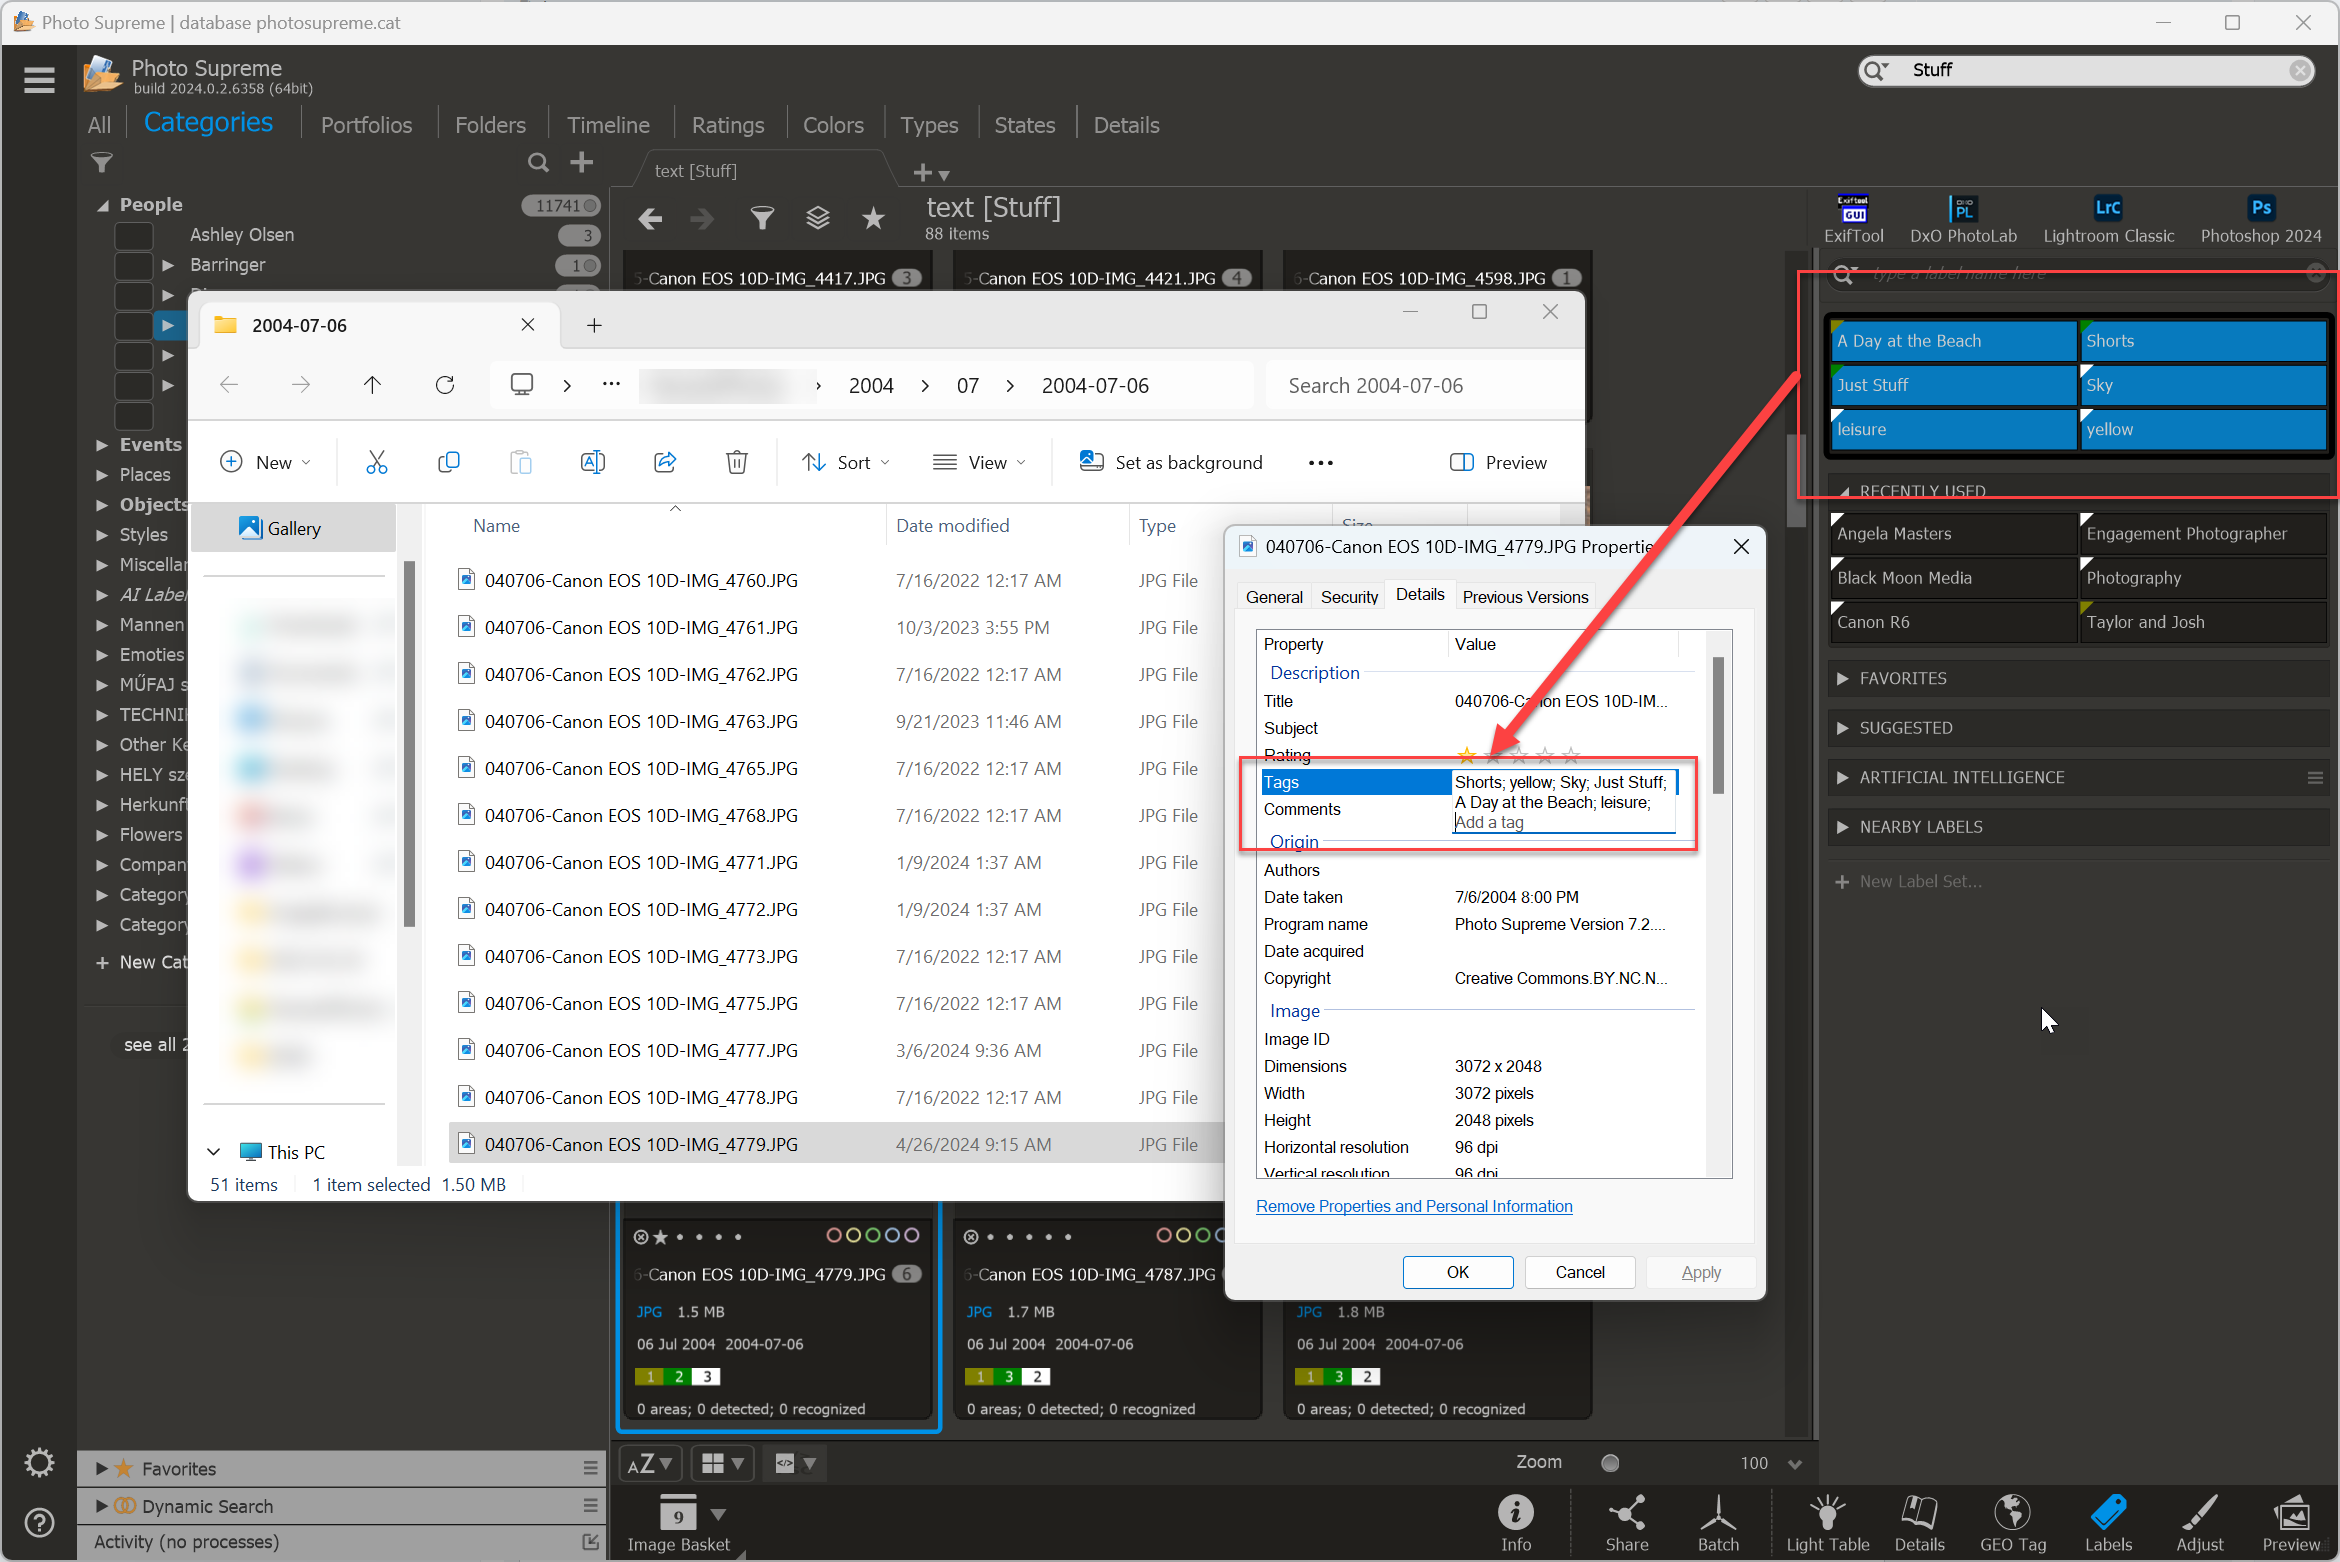Open help question mark icon
The image size is (2340, 1562).
click(39, 1523)
